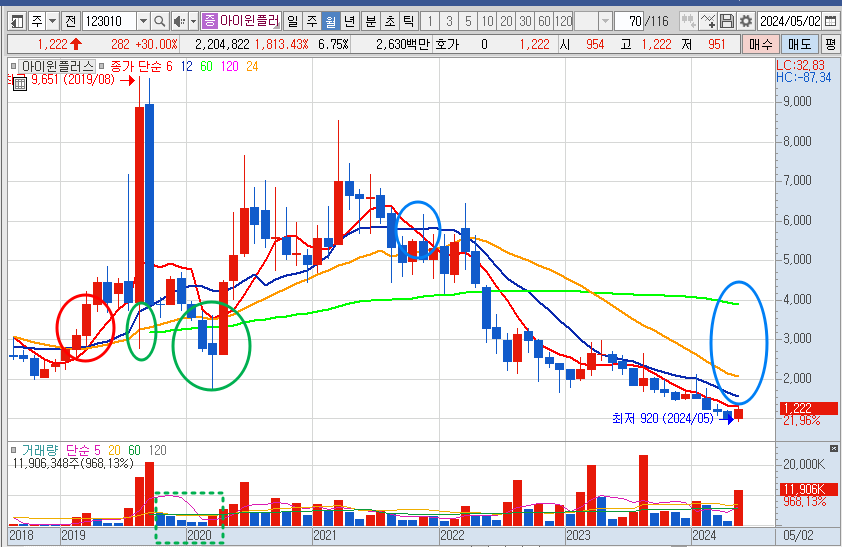Click the stock name 아이윈플러스 box
The image size is (842, 547).
(x=249, y=21)
